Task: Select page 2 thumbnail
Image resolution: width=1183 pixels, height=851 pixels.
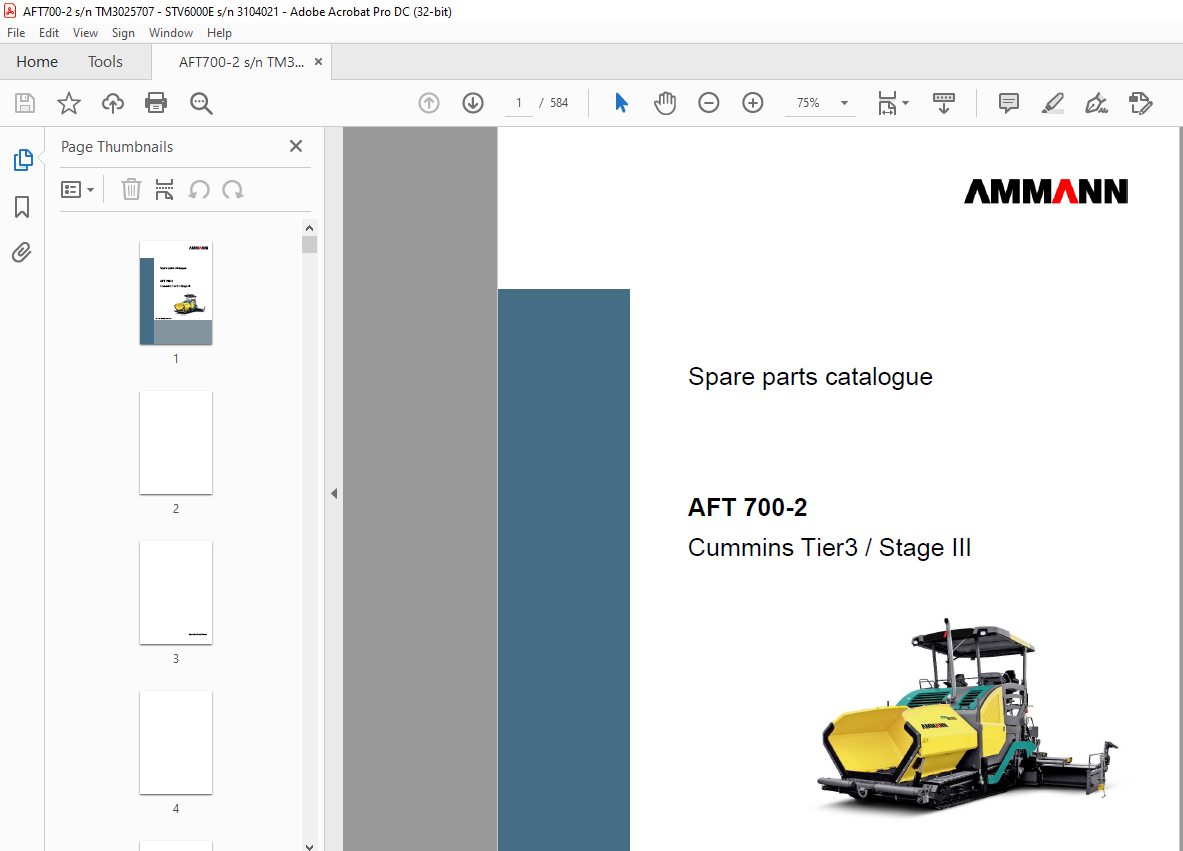Action: (x=176, y=442)
